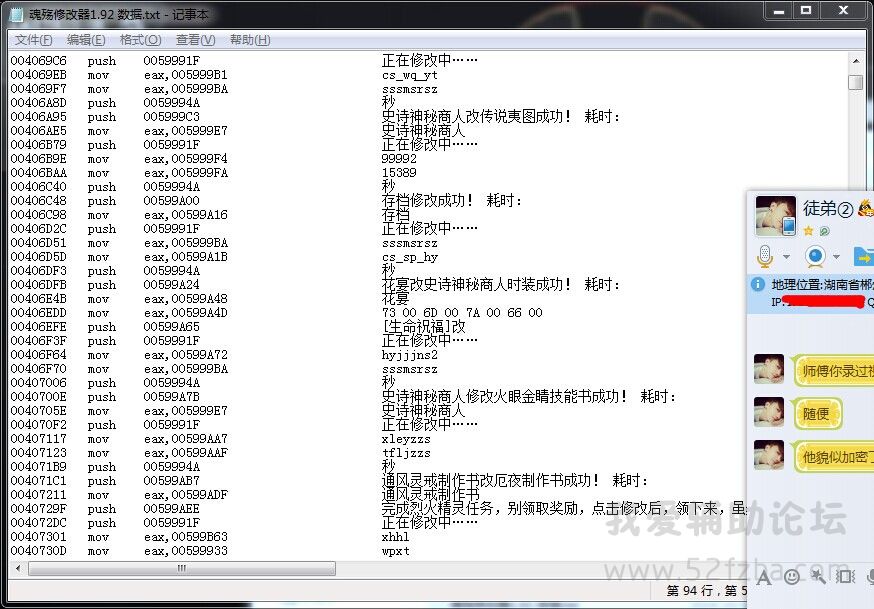This screenshot has width=874, height=609.
Task: Click the 他貌似加密 chat bubble
Action: tap(834, 457)
